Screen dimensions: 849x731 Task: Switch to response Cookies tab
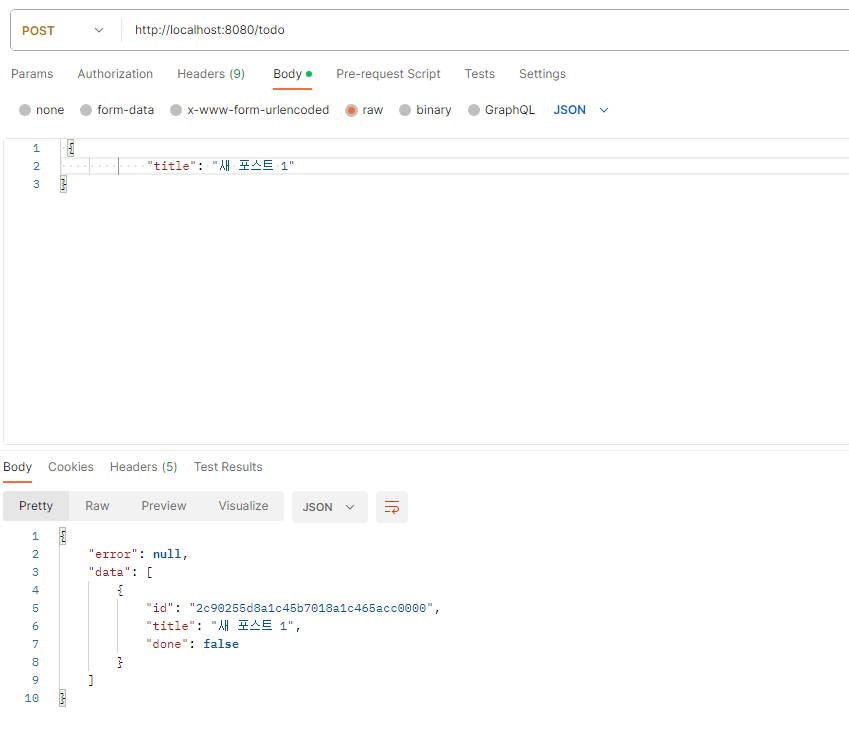click(70, 467)
